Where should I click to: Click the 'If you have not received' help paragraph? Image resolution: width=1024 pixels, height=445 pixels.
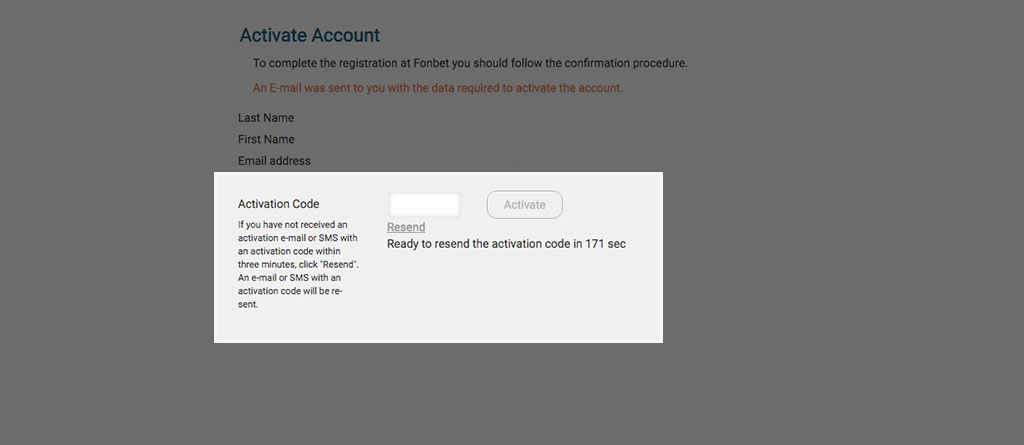pyautogui.click(x=298, y=264)
